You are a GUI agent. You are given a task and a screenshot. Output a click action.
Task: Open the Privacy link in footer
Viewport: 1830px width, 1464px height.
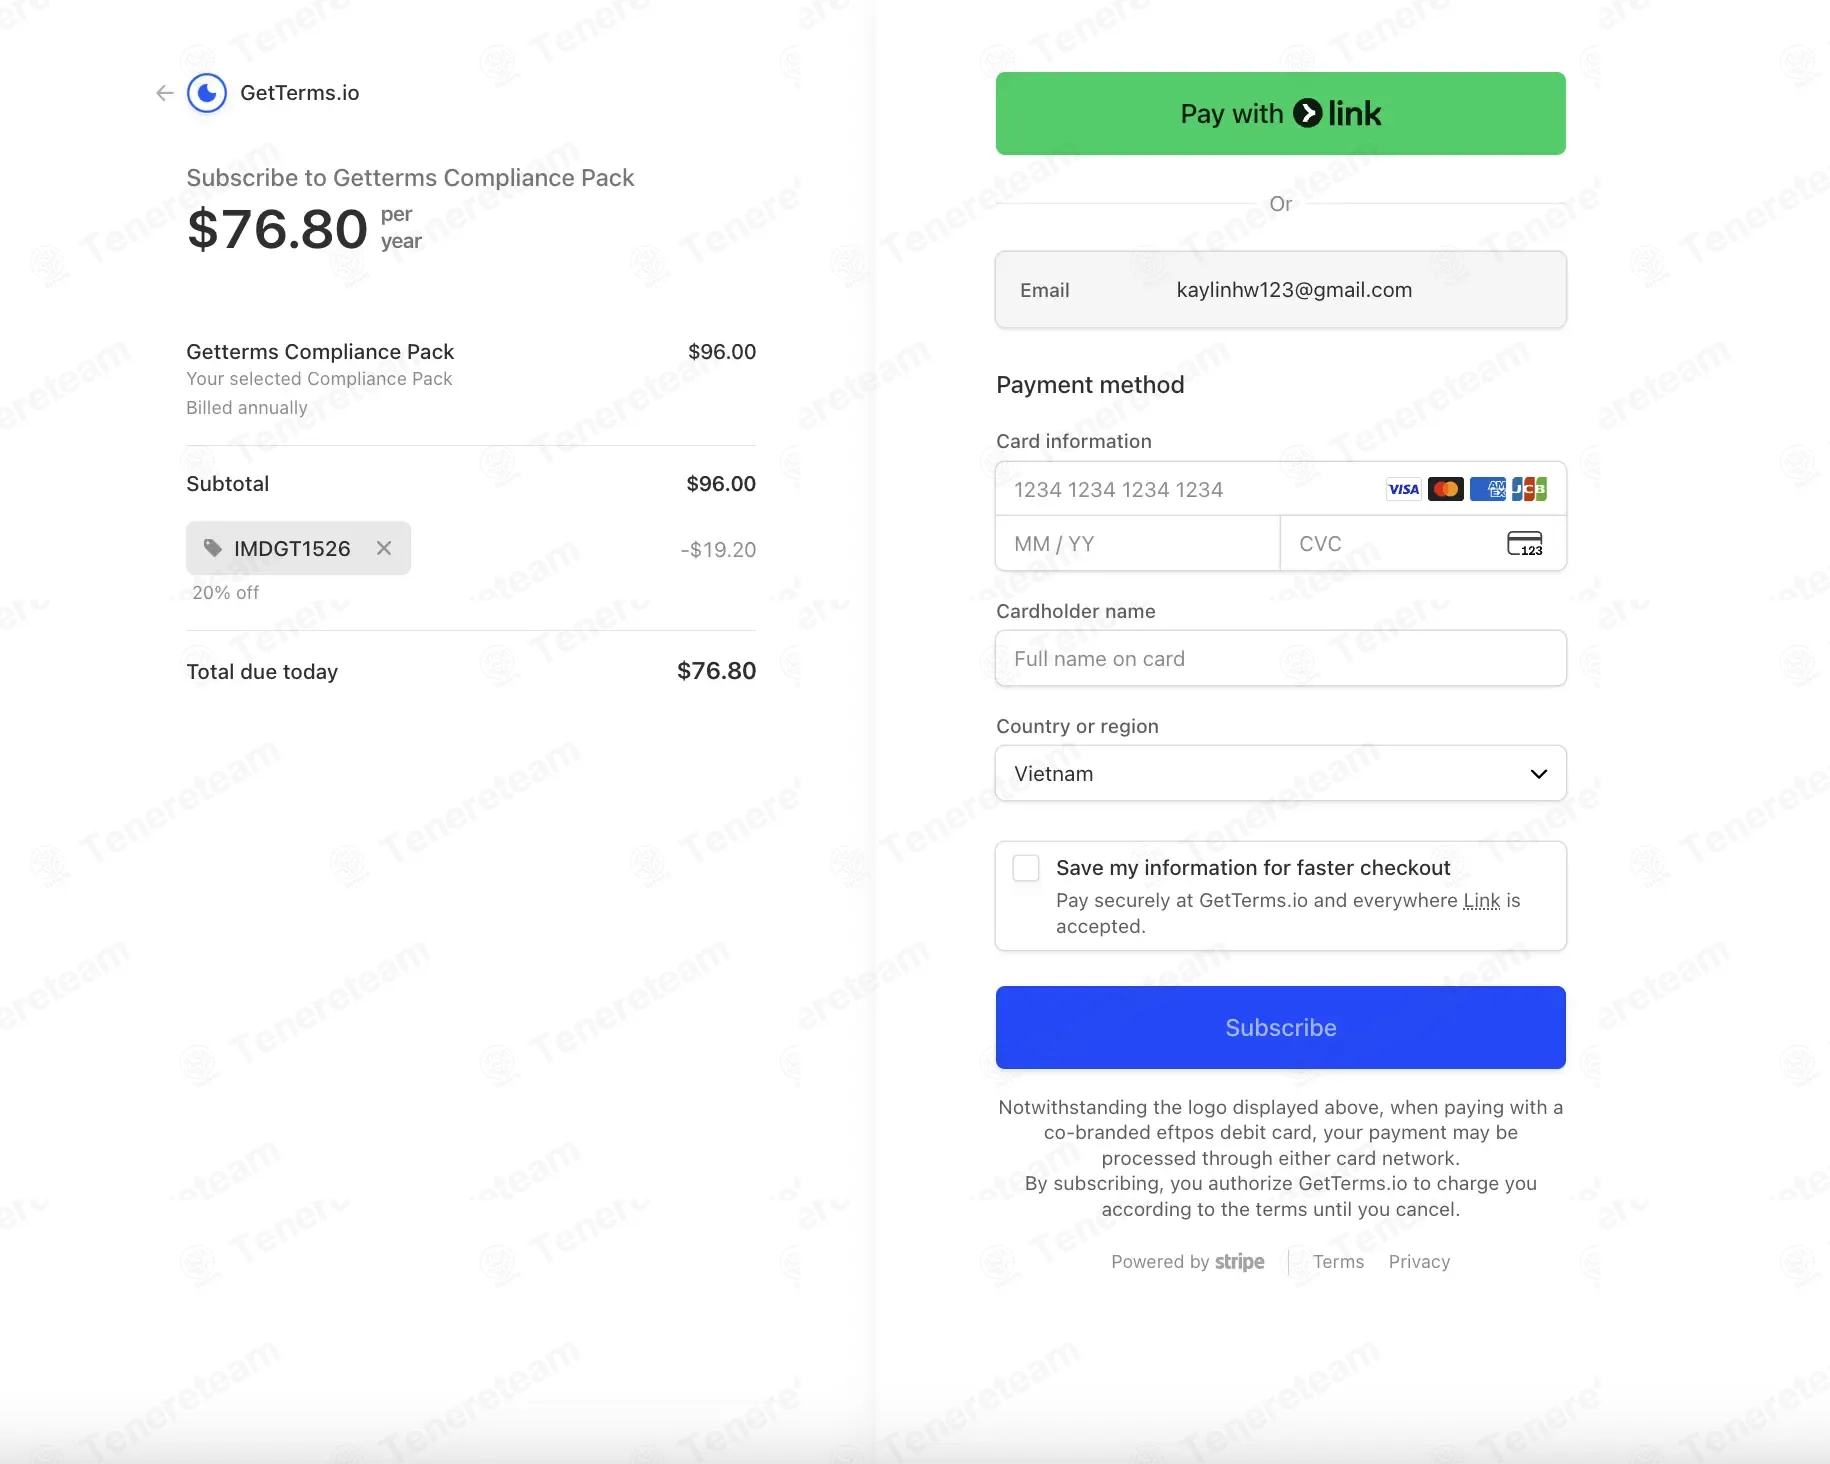[1419, 1262]
